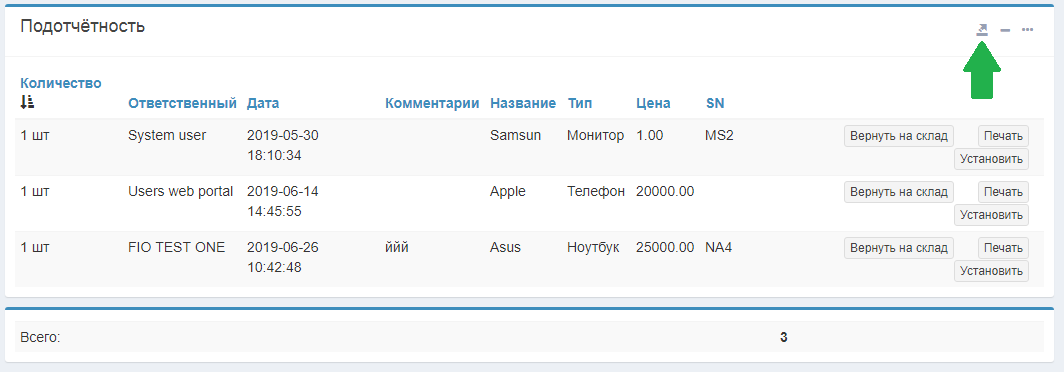Collapse the Подотчётность panel with the minus icon
The width and height of the screenshot is (1064, 372).
[1006, 30]
